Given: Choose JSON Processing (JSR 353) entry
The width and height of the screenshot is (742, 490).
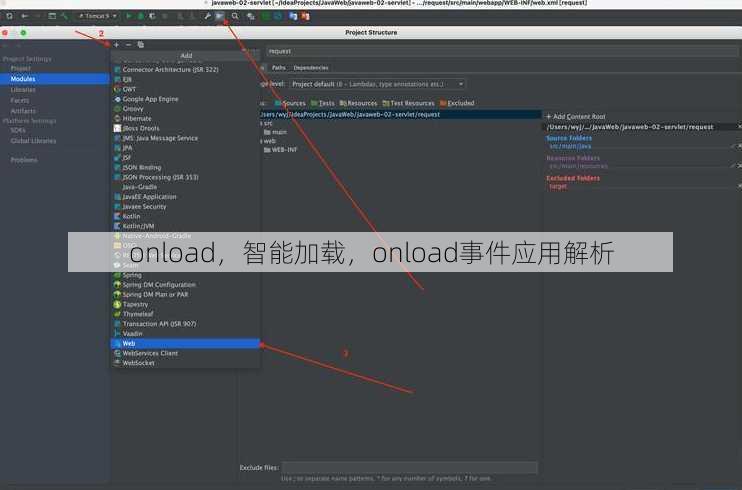Looking at the screenshot, I should click(186, 177).
